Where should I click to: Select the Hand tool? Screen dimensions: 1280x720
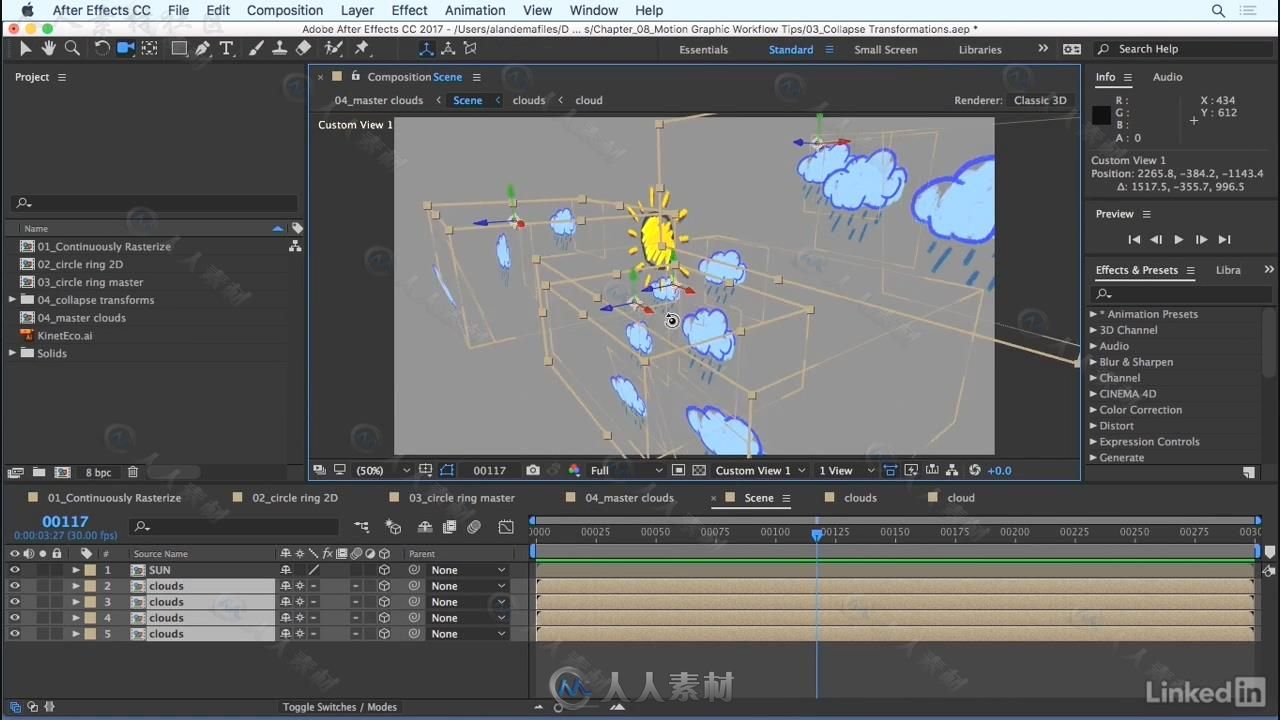pos(48,48)
